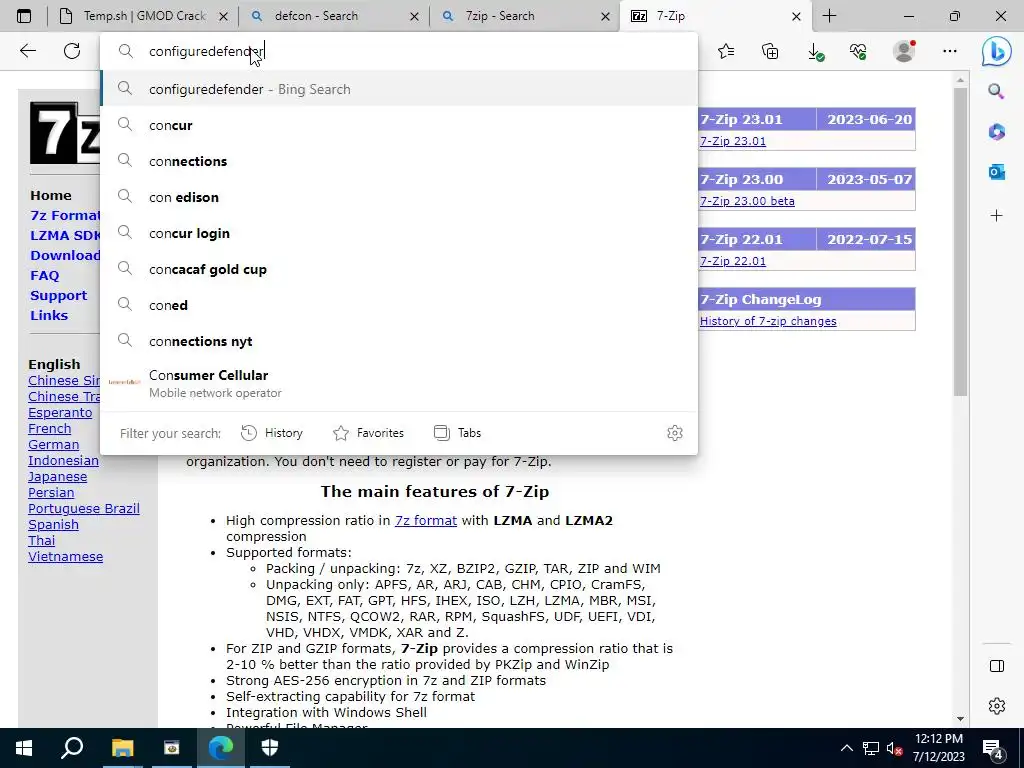Open the Outlook sidebar icon

tap(997, 172)
